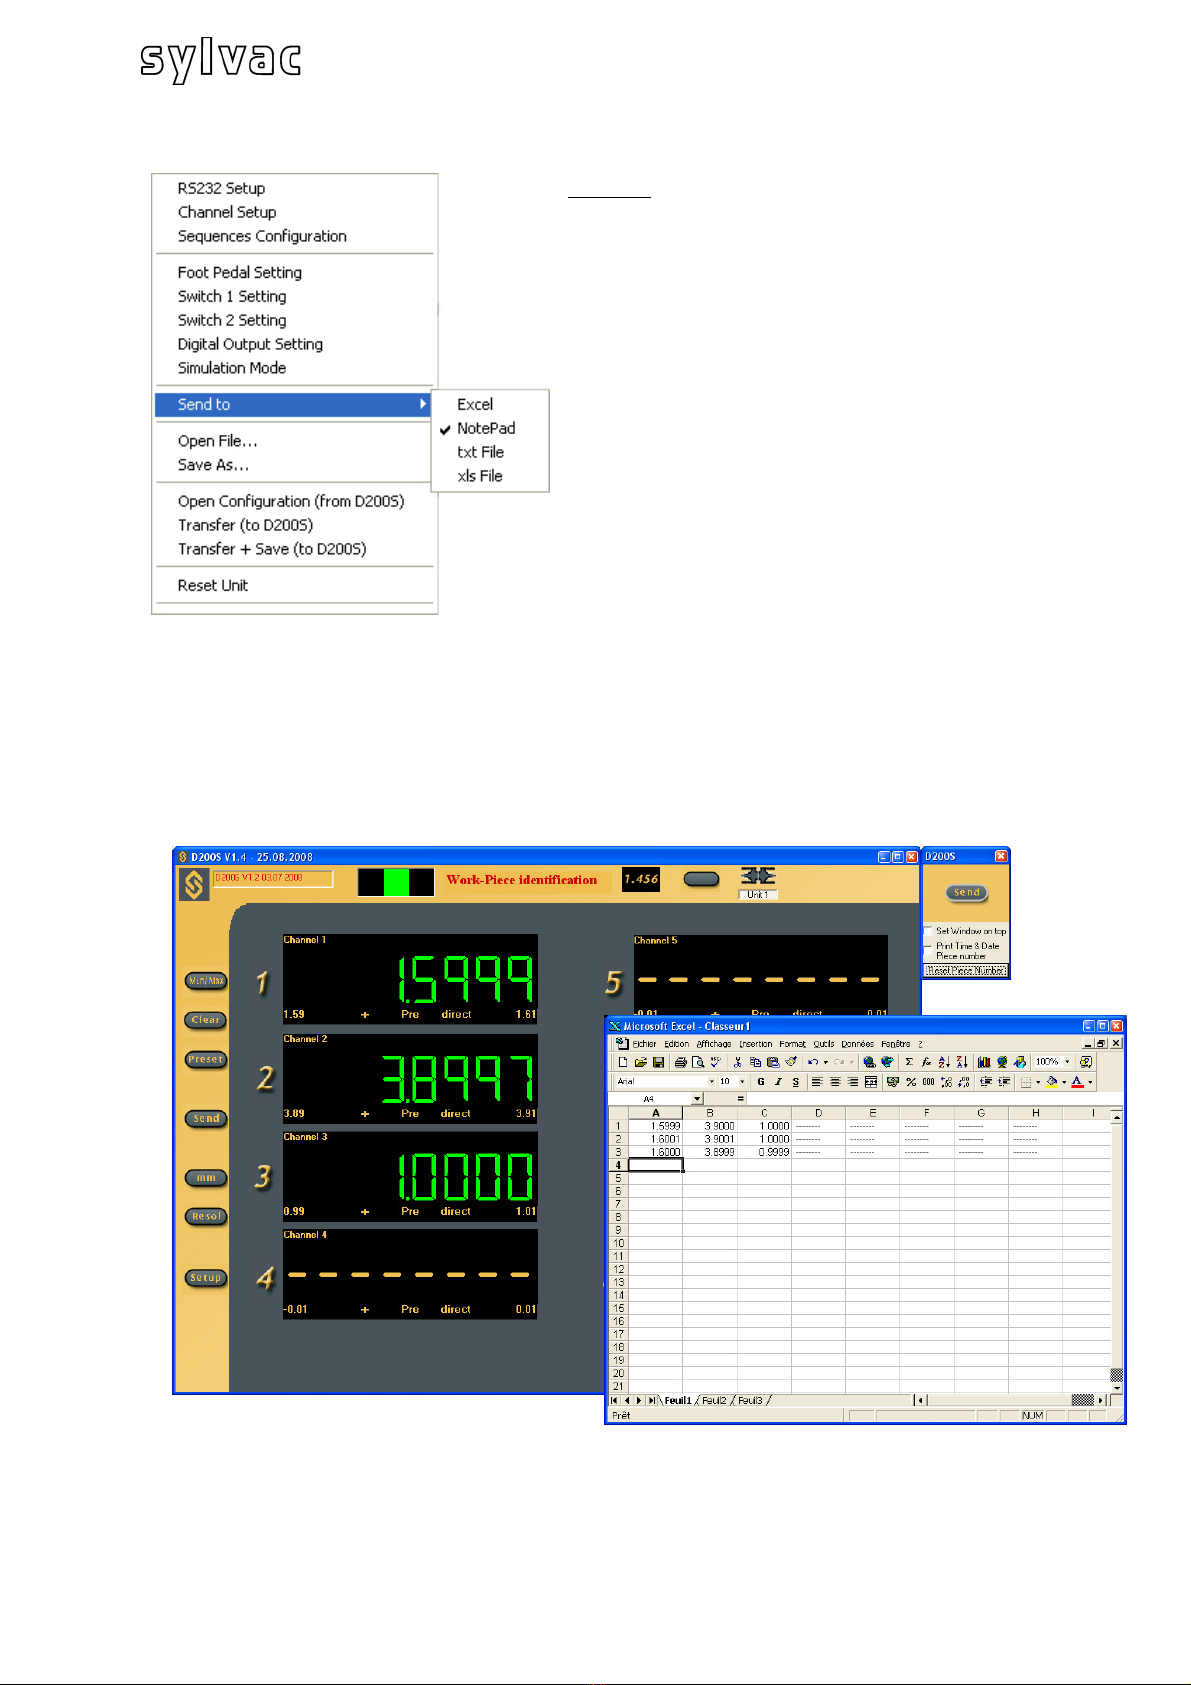Click the Bold G icon in Excel
Viewport: 1191px width, 1685px height.
pyautogui.click(x=761, y=1082)
